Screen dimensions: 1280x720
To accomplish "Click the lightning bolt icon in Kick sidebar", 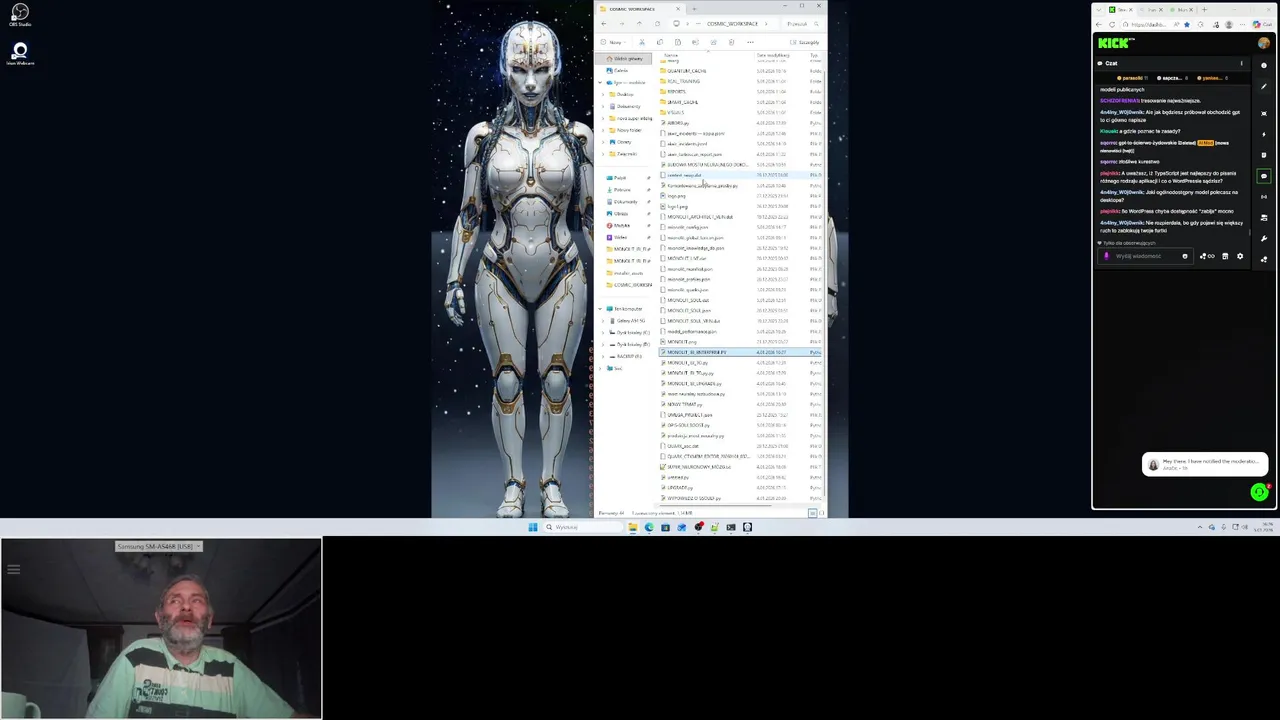I will pos(1264,134).
